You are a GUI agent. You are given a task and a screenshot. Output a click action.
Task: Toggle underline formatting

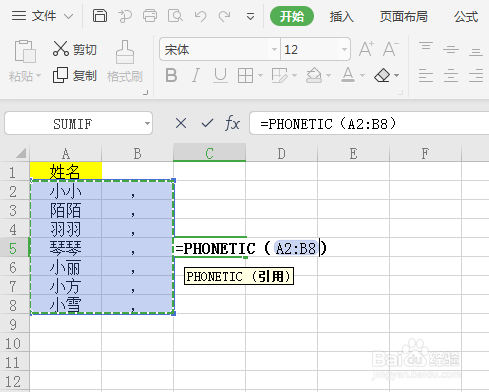point(220,75)
